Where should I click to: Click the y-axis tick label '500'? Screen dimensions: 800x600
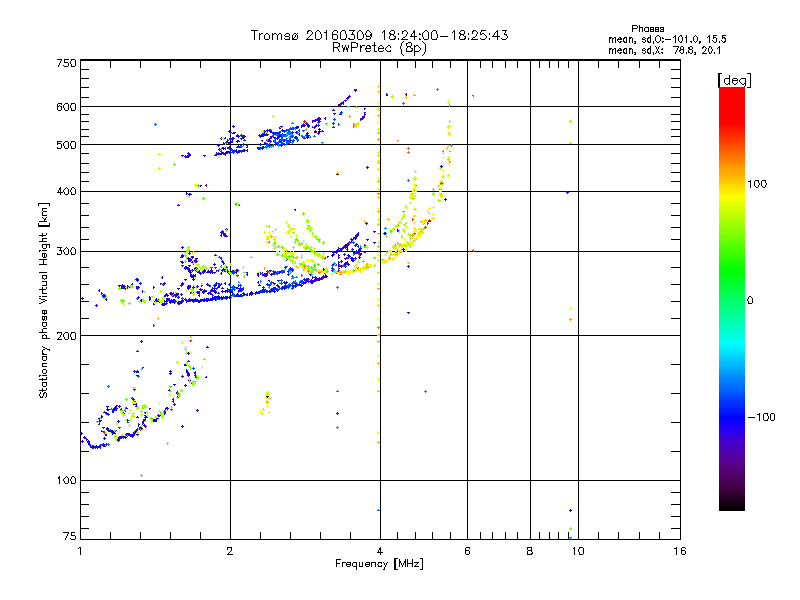66,145
